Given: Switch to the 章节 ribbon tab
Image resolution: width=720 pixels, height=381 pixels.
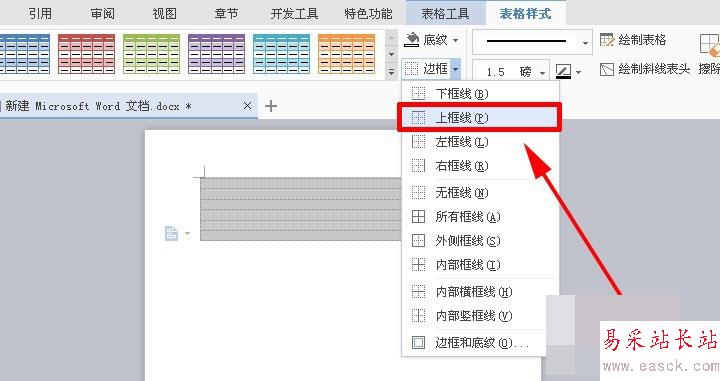Looking at the screenshot, I should pos(226,14).
